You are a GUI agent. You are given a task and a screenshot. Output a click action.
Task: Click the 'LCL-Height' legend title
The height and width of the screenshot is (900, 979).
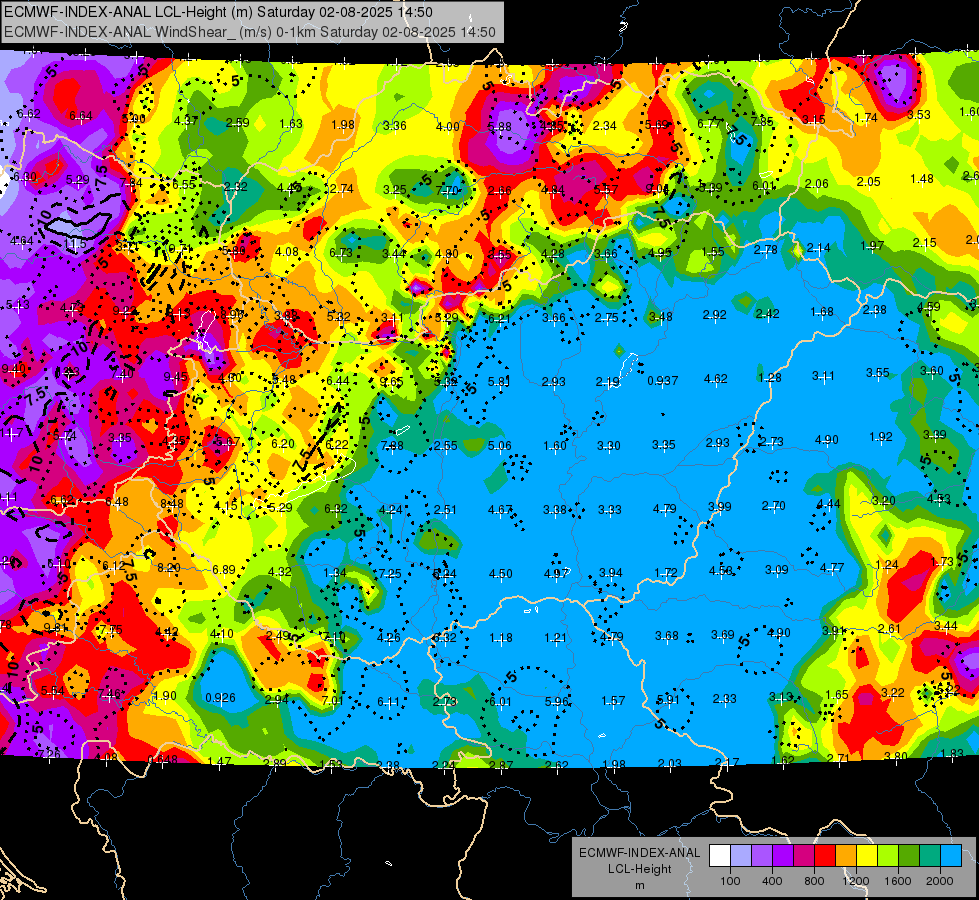click(640, 869)
